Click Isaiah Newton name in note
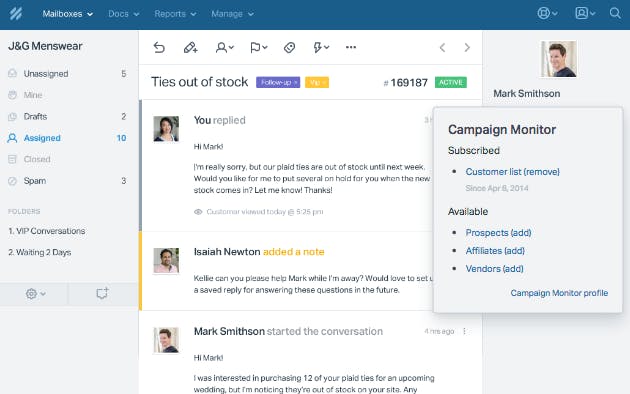630x394 pixels. click(x=227, y=252)
